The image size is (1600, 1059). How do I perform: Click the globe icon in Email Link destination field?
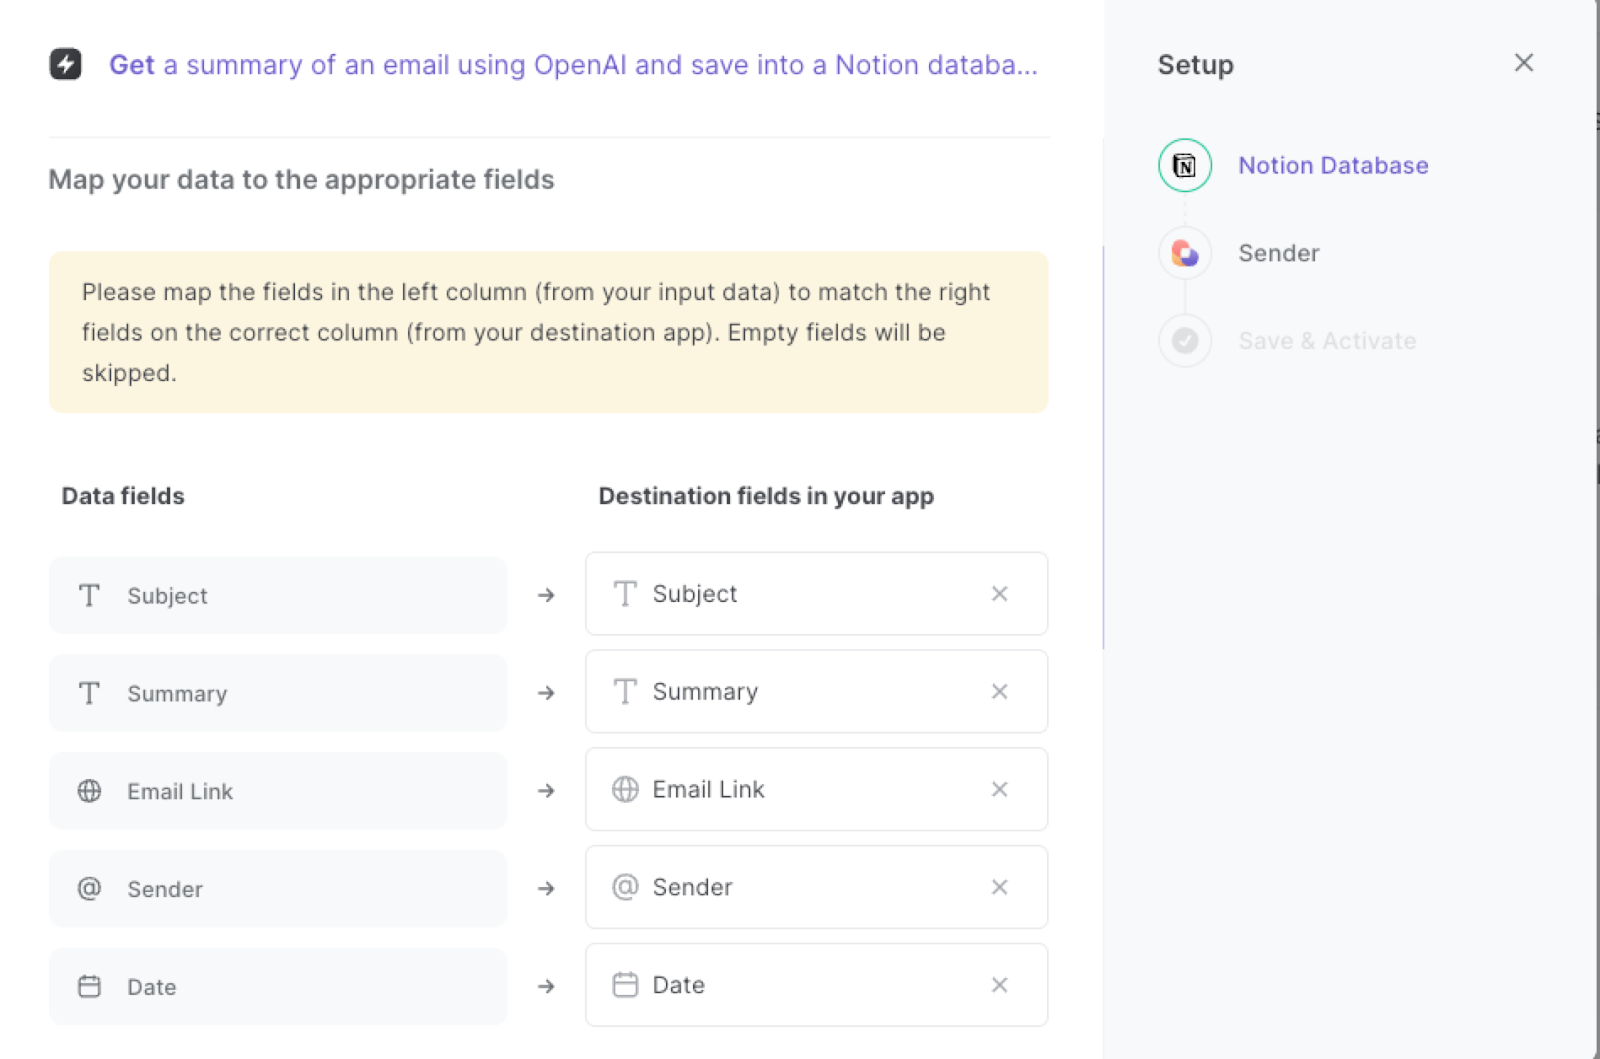625,789
